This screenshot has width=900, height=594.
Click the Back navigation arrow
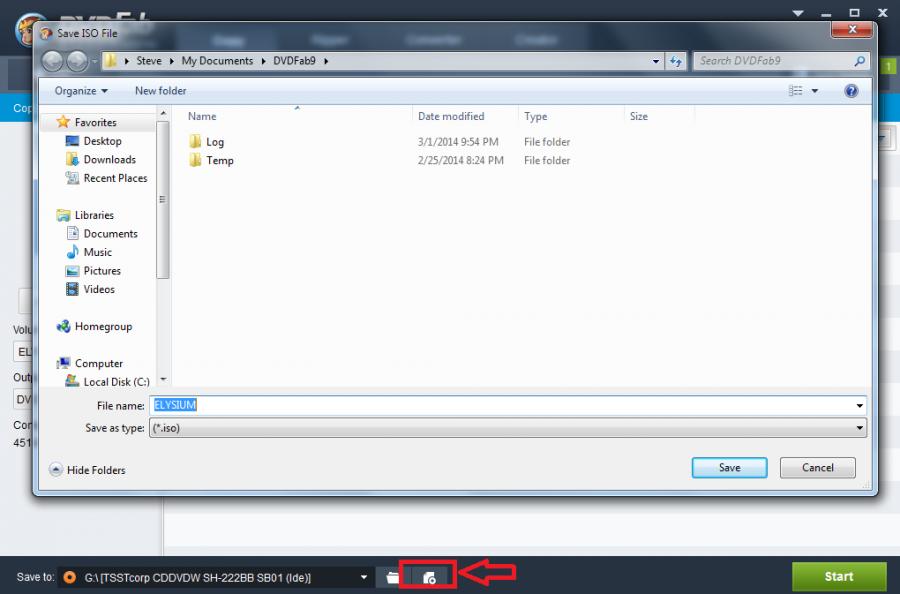pos(52,61)
